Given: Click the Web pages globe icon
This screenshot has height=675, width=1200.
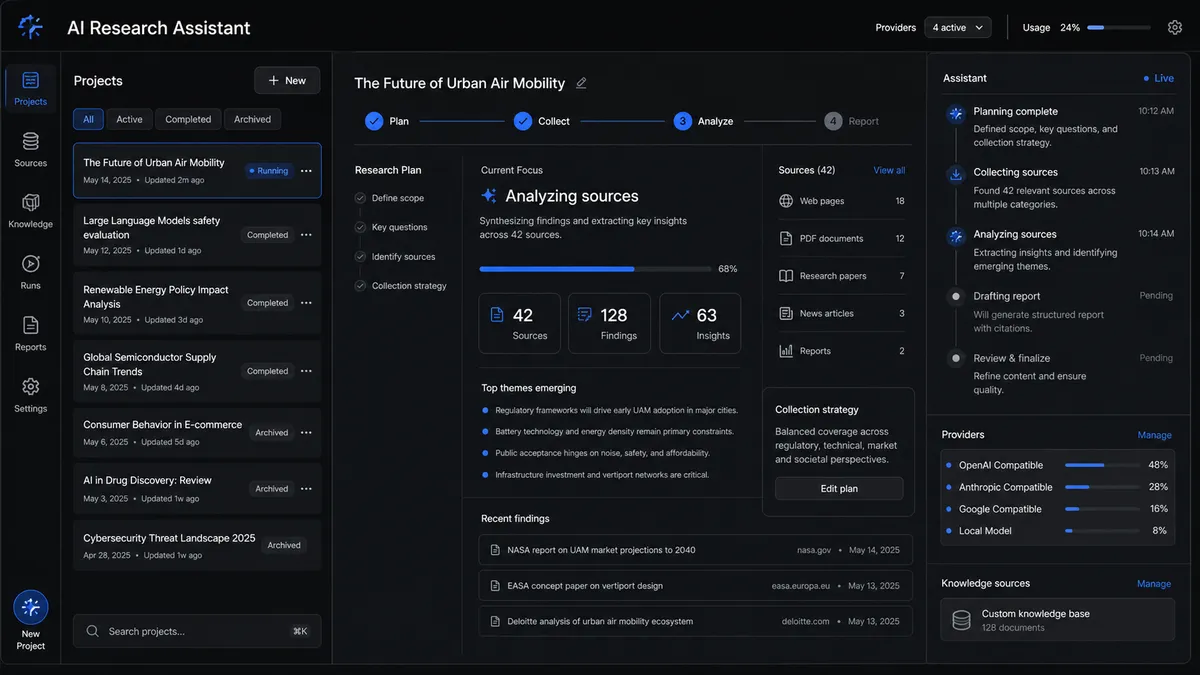Looking at the screenshot, I should 786,201.
